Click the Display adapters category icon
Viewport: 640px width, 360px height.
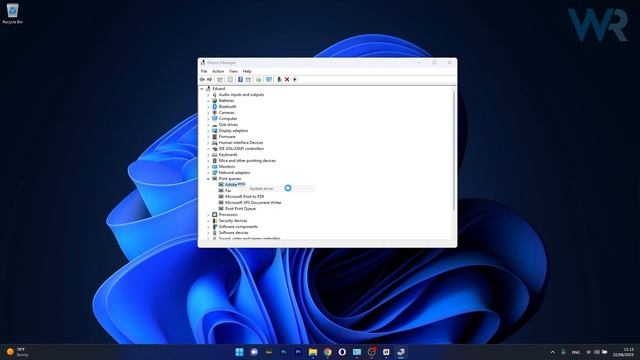tap(215, 131)
